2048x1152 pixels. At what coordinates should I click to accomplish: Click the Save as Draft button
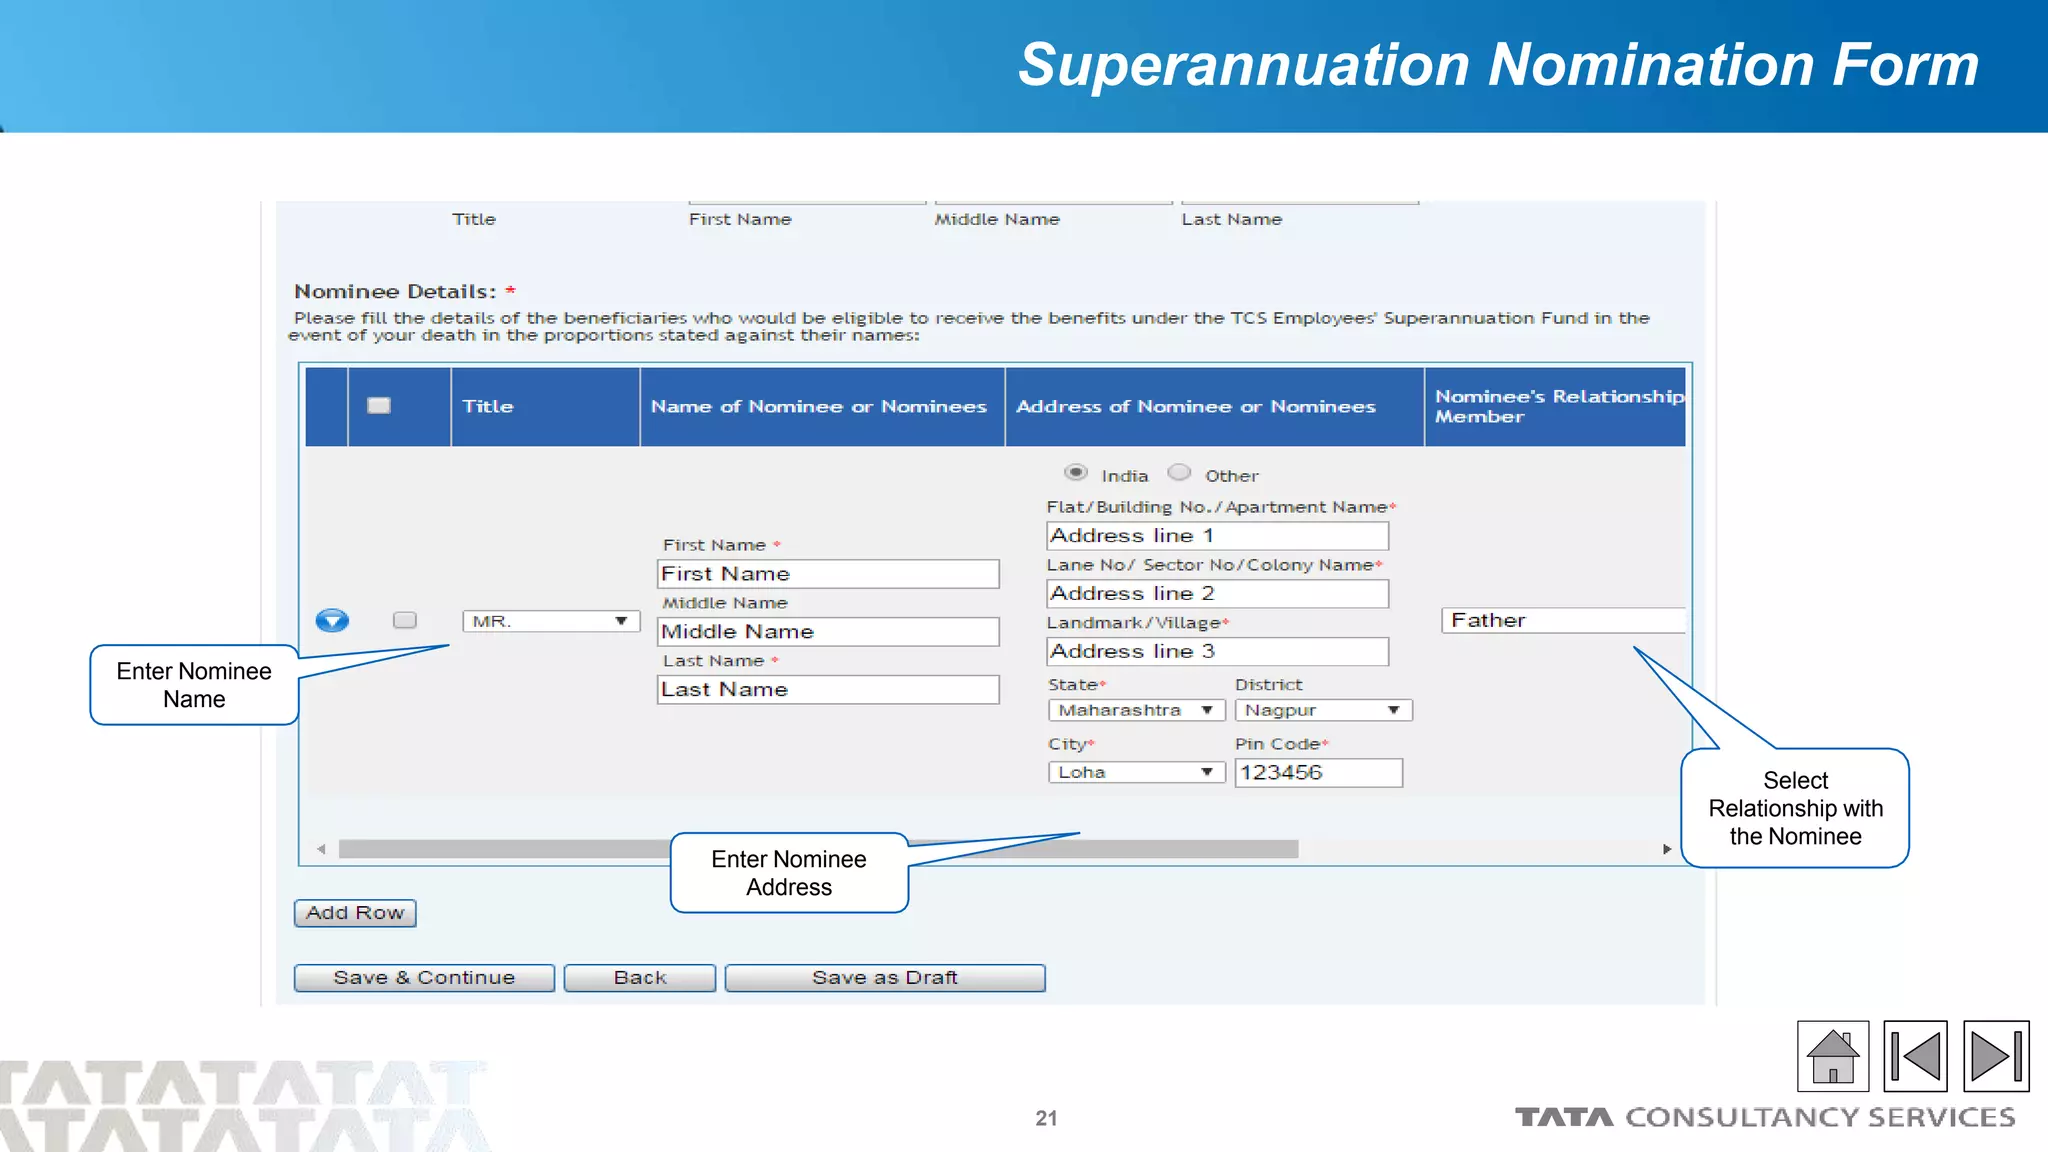[884, 977]
